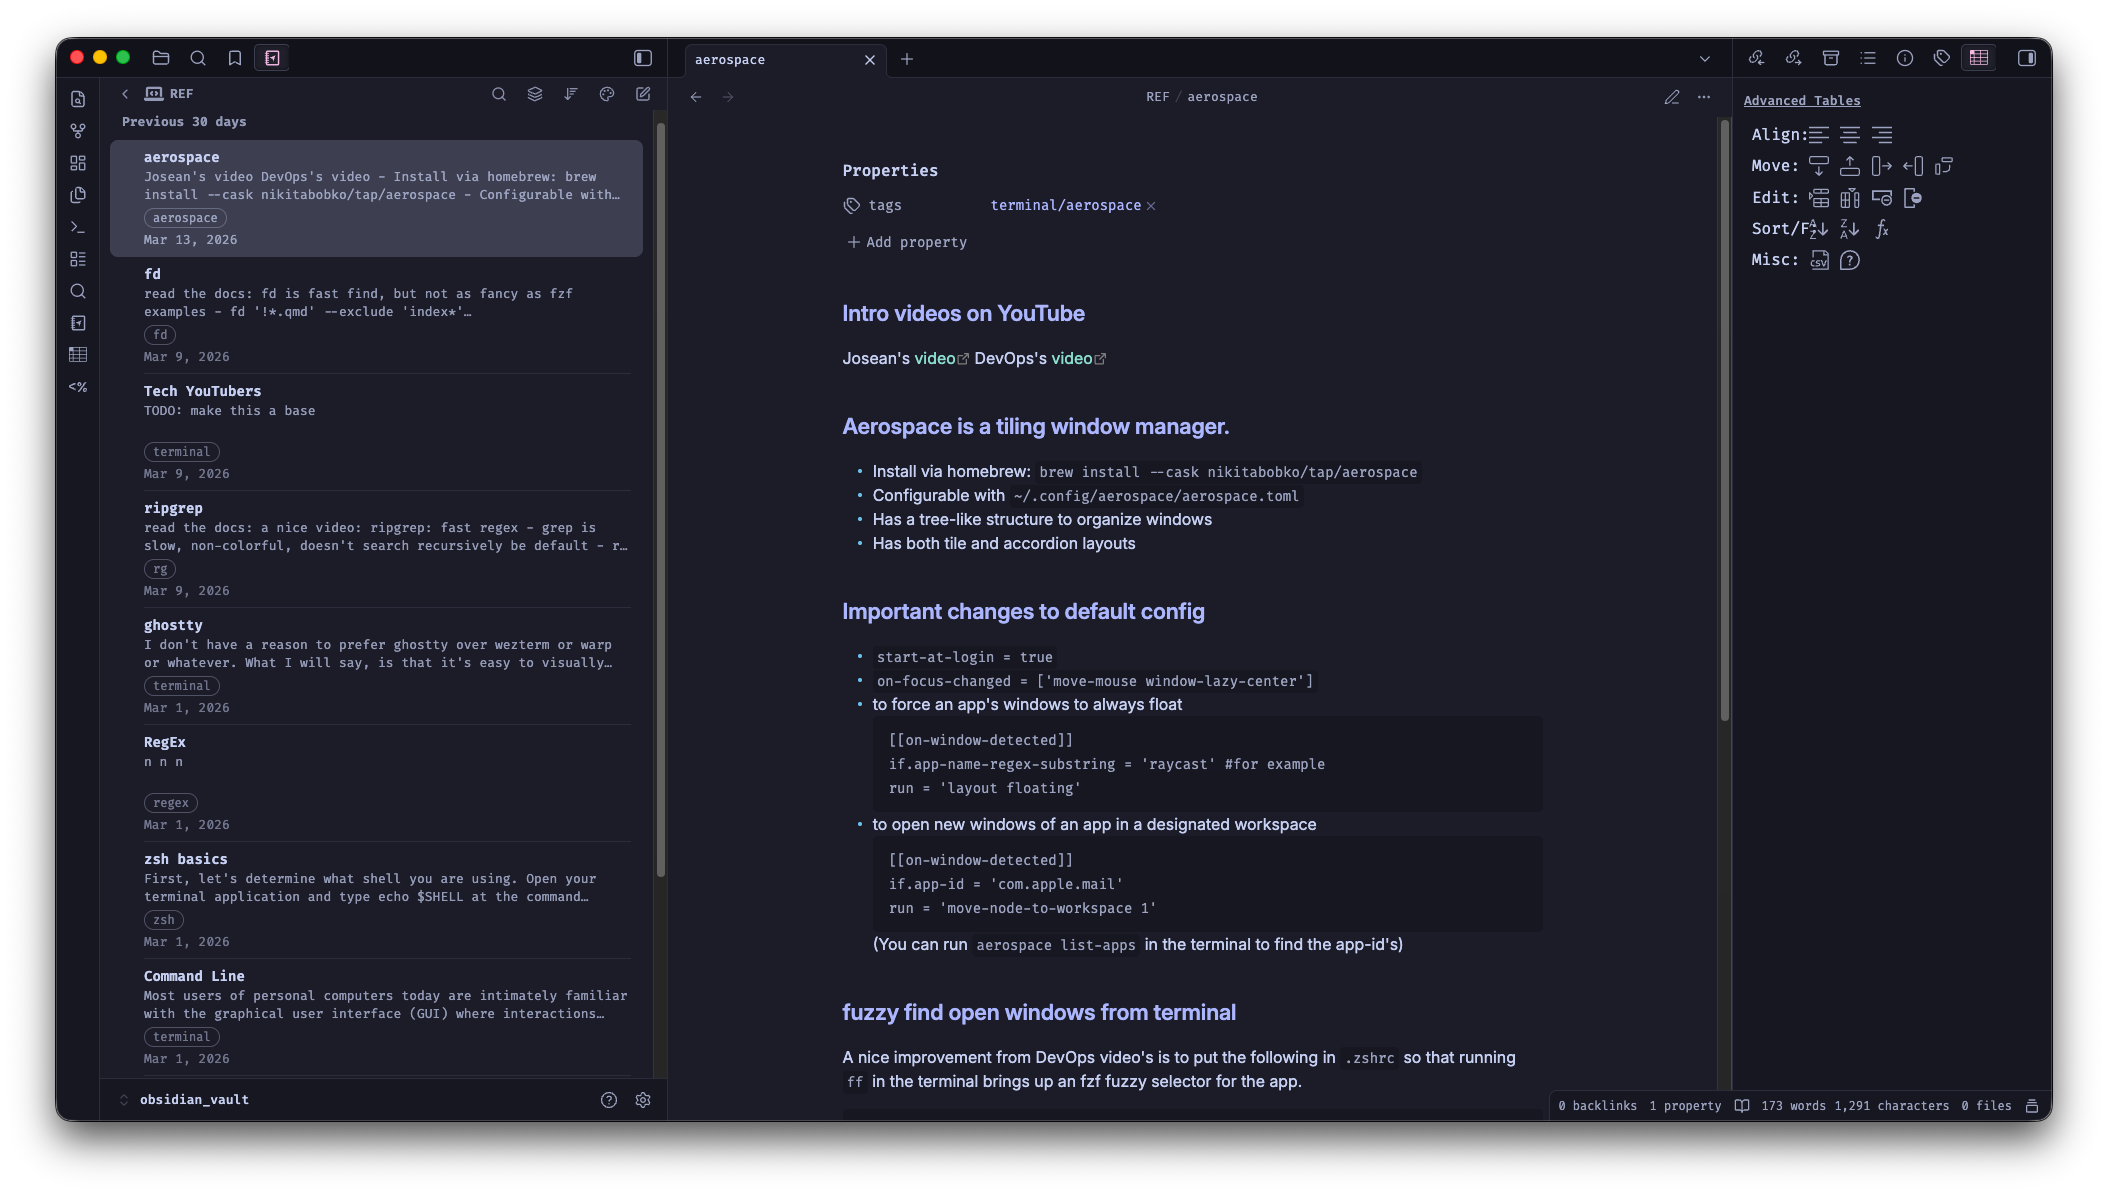The width and height of the screenshot is (2108, 1195).
Task: Click REF in the breadcrumb path
Action: pyautogui.click(x=1157, y=97)
